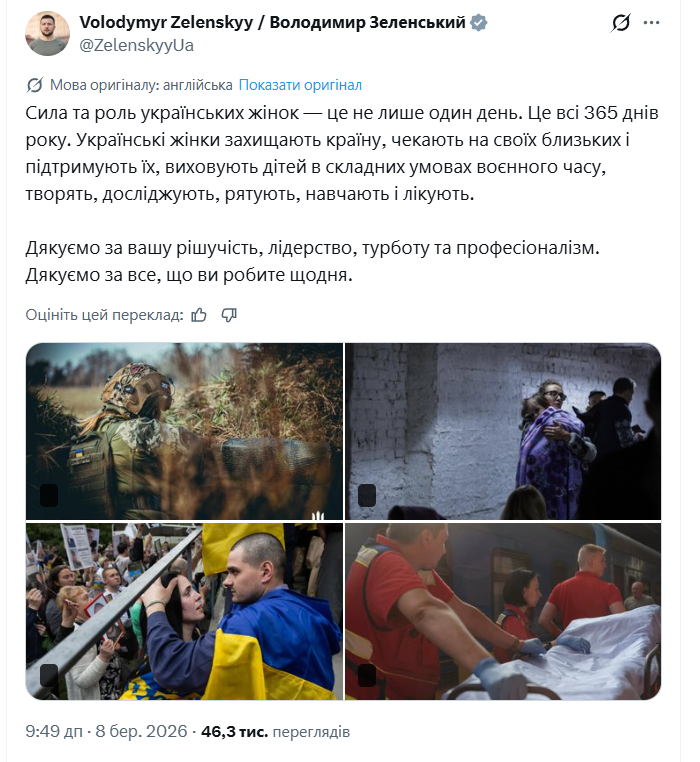
Task: Click the black badge on shelter hug photo
Action: point(367,496)
